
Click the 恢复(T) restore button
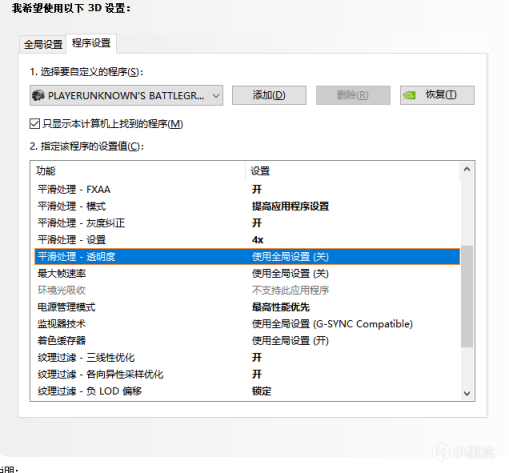437,95
